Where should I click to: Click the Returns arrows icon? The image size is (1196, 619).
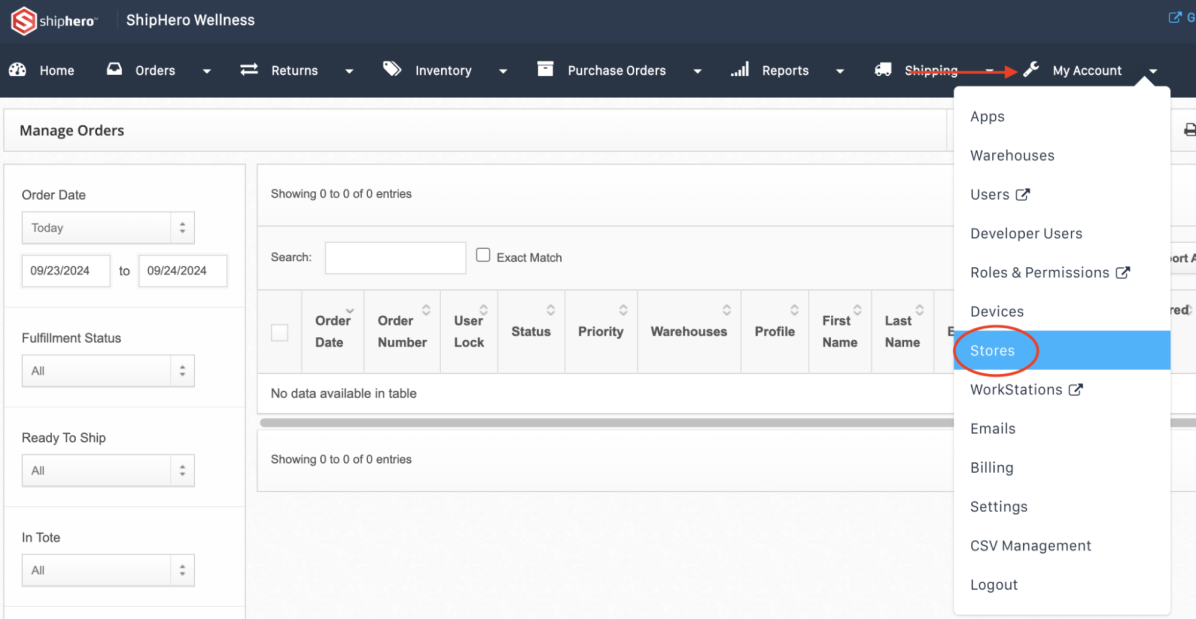[249, 70]
